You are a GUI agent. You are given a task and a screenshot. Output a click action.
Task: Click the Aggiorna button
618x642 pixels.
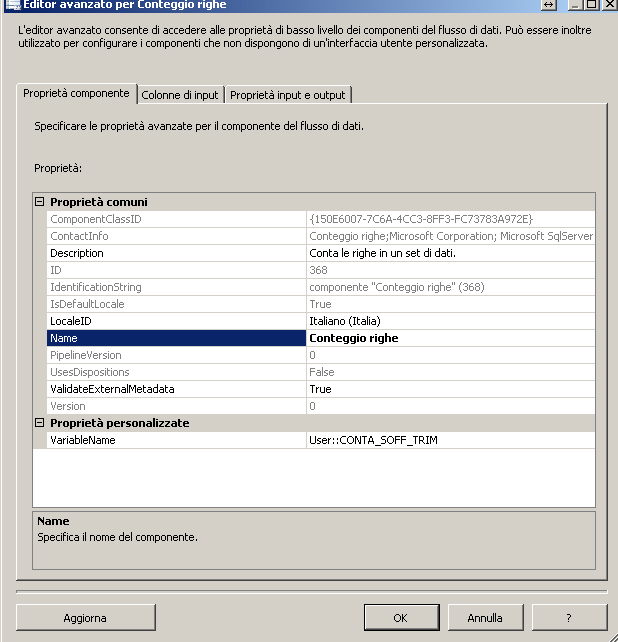(85, 617)
